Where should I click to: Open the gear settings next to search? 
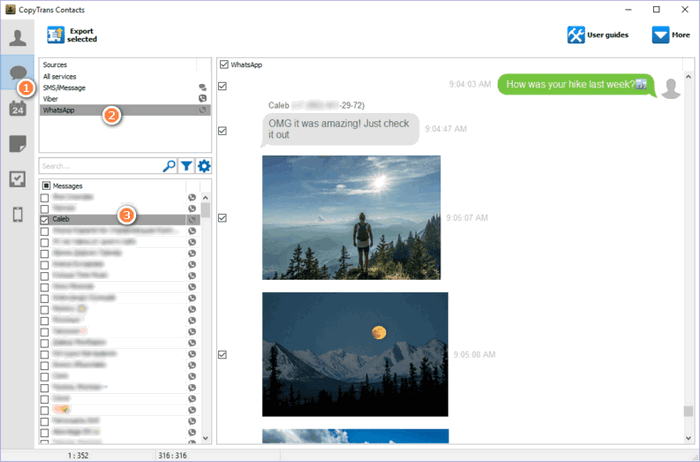(x=204, y=166)
